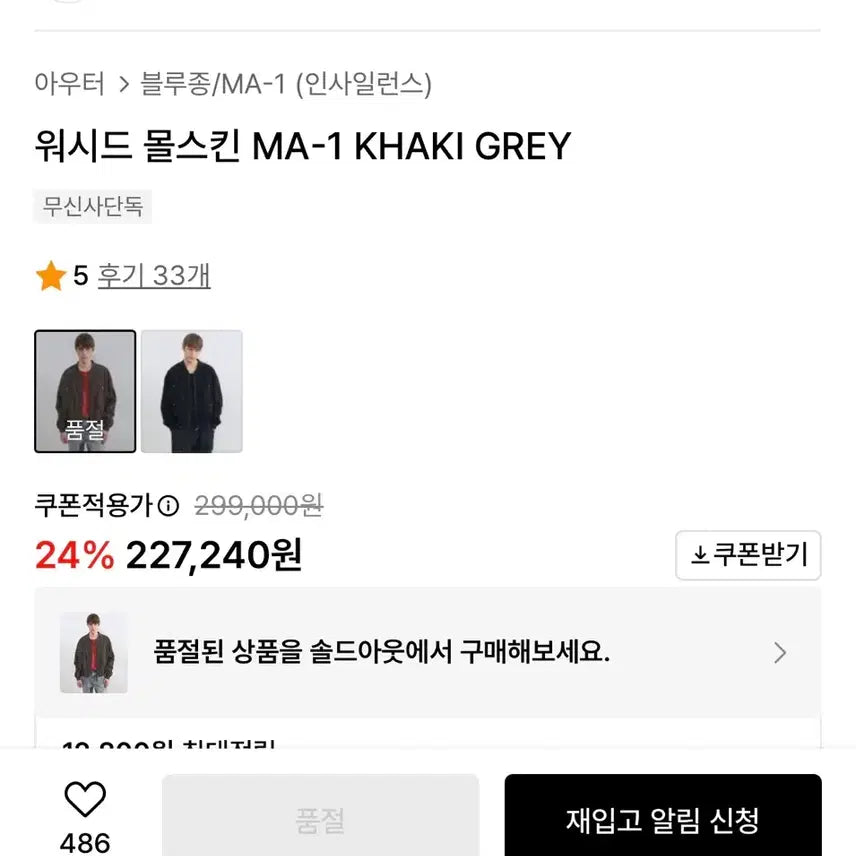Expand the 쿠폰받기 coupon panel
The height and width of the screenshot is (856, 856).
tap(748, 556)
